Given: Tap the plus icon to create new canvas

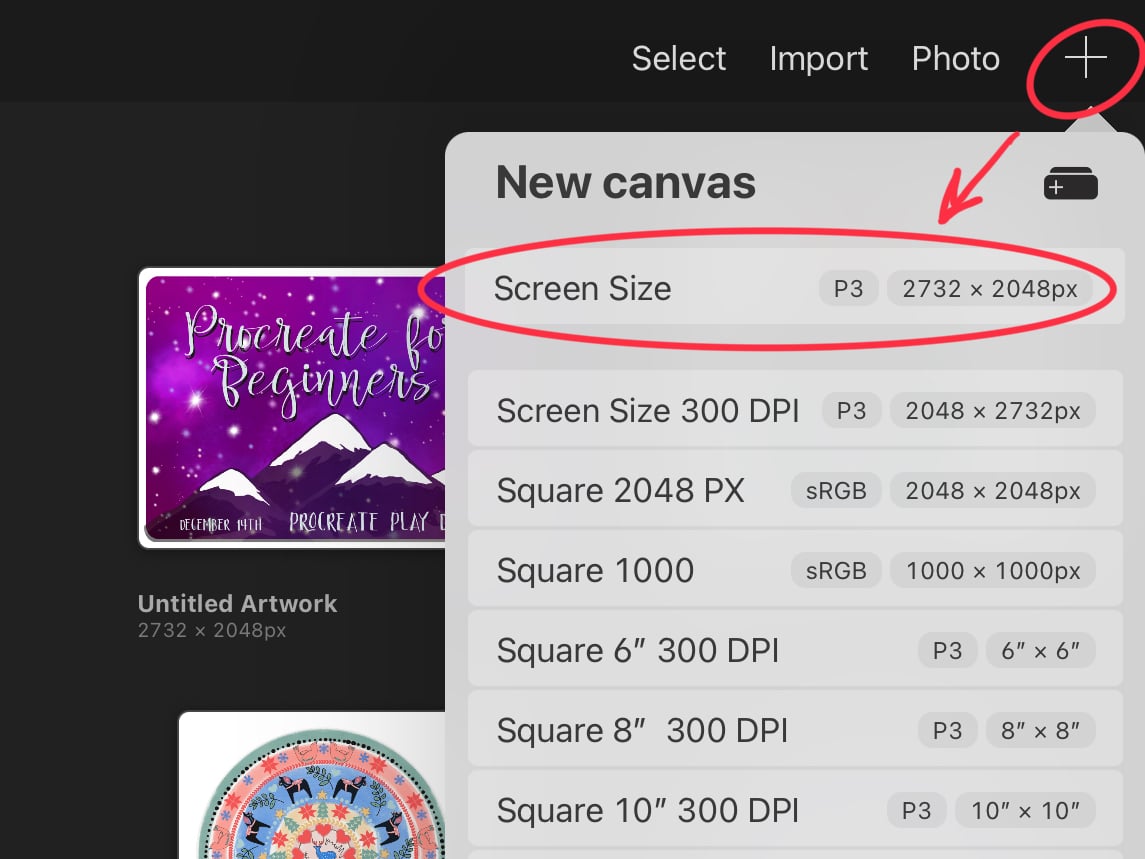Looking at the screenshot, I should coord(1084,59).
